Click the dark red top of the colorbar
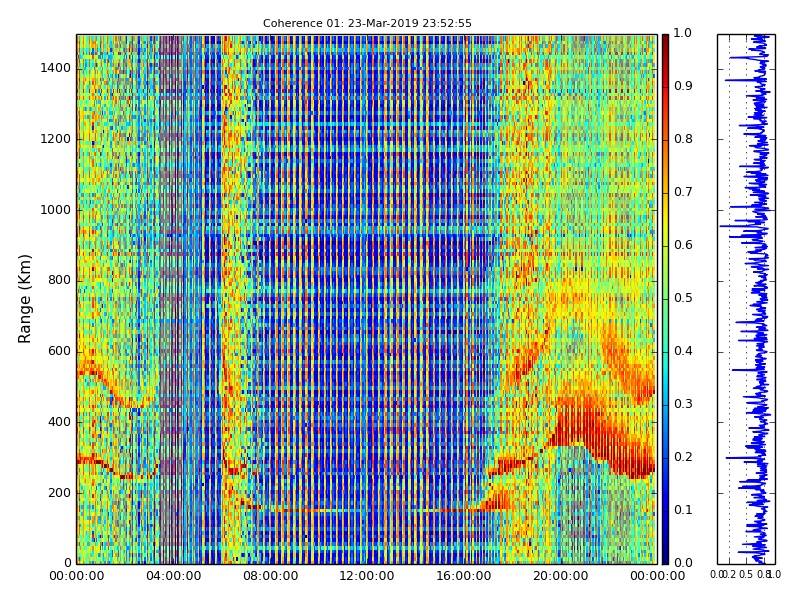The width and height of the screenshot is (800, 600). pos(665,41)
